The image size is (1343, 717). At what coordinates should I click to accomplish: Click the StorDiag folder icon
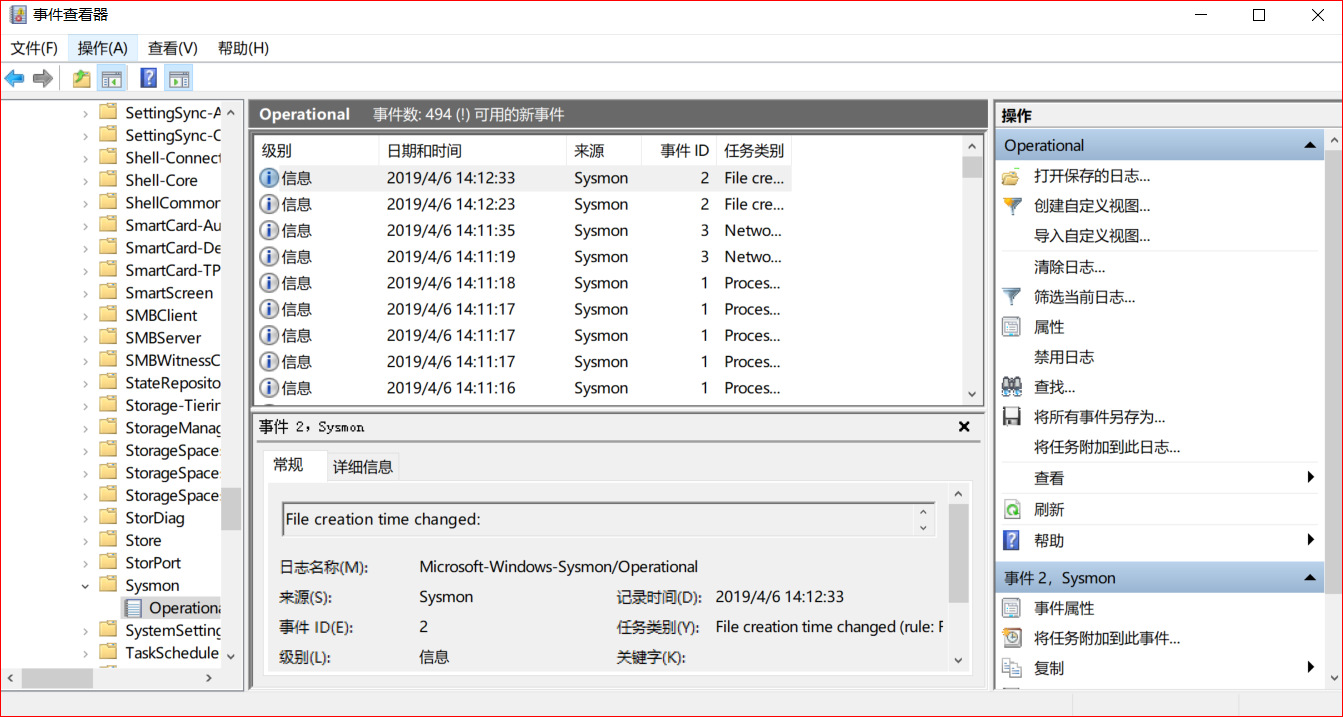click(108, 518)
